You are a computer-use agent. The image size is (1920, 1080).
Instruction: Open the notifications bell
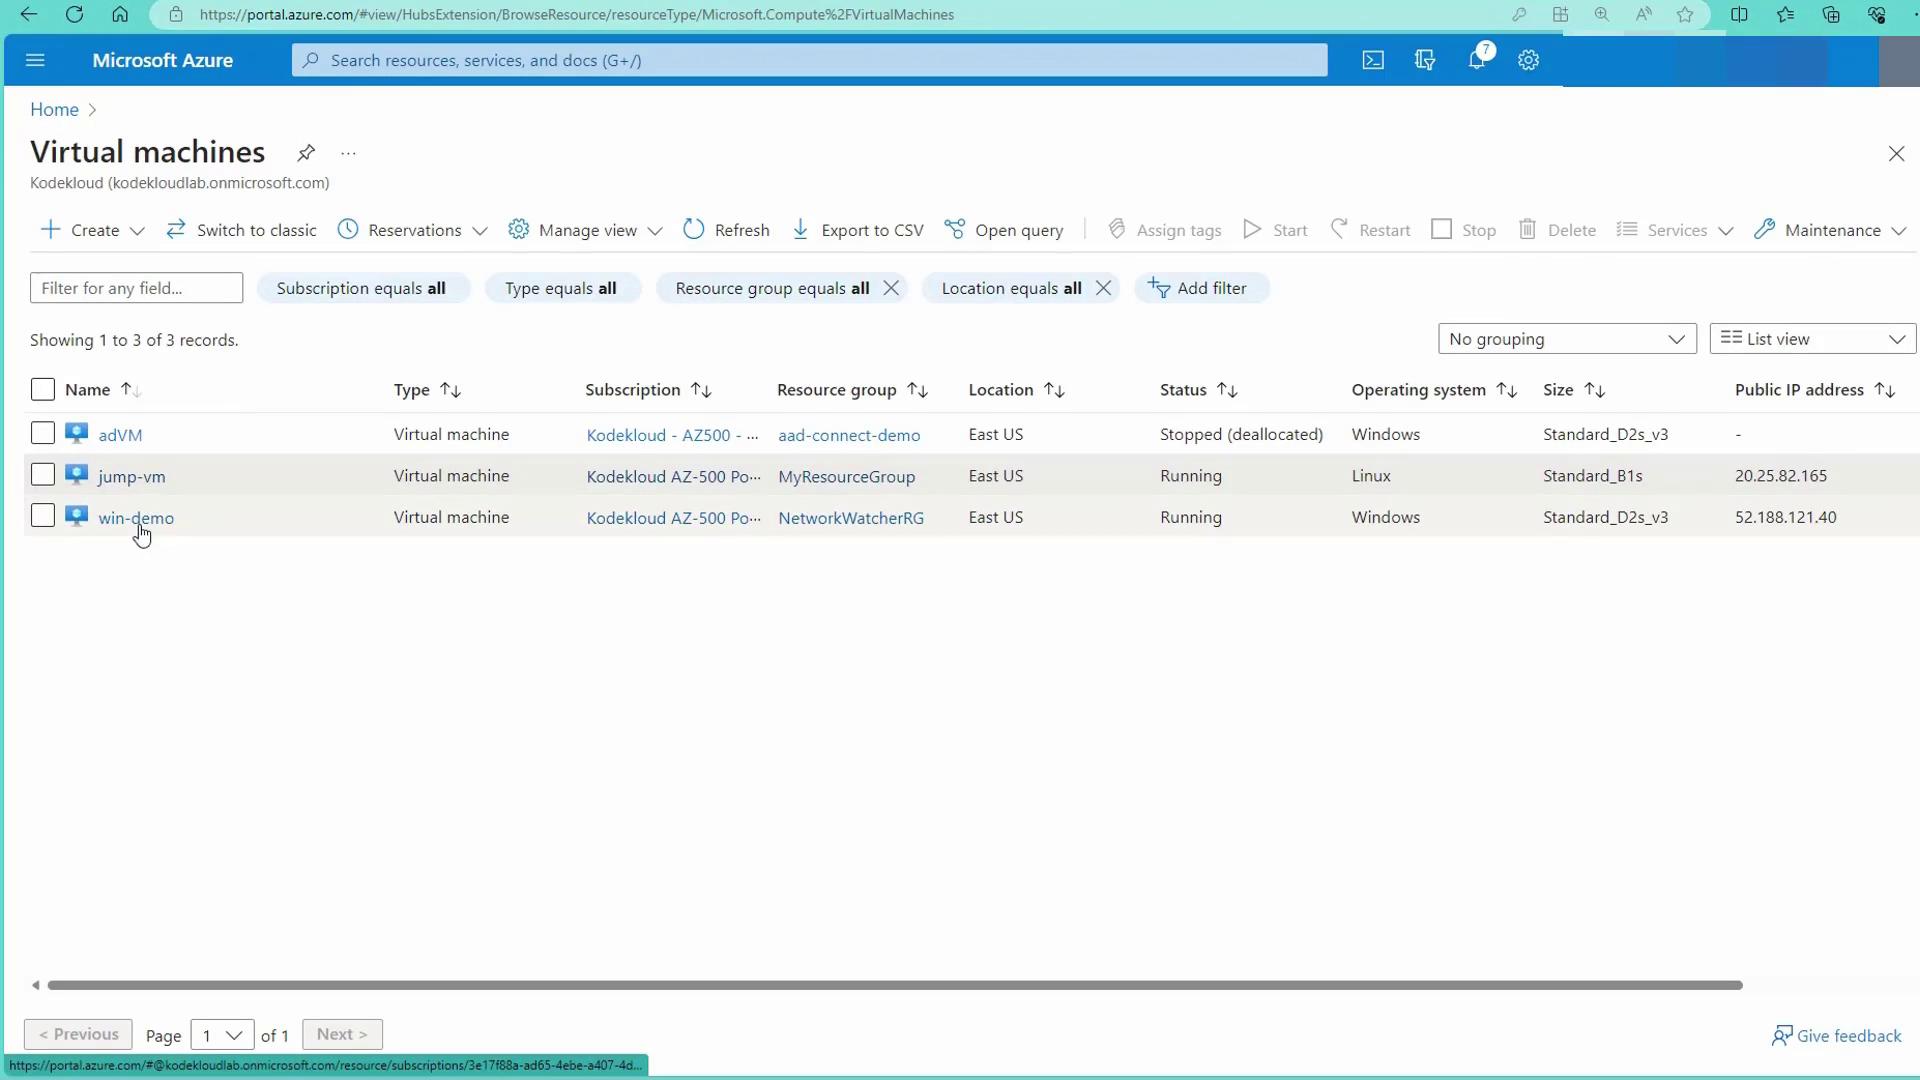click(x=1477, y=60)
